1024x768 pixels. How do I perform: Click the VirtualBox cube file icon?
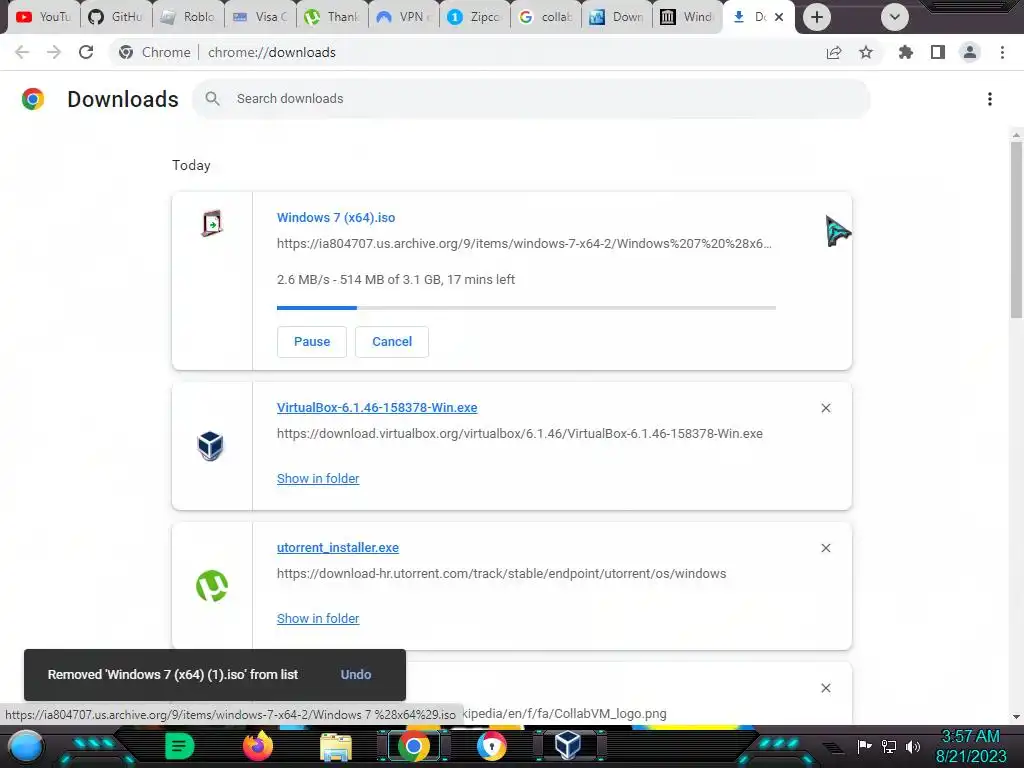210,446
